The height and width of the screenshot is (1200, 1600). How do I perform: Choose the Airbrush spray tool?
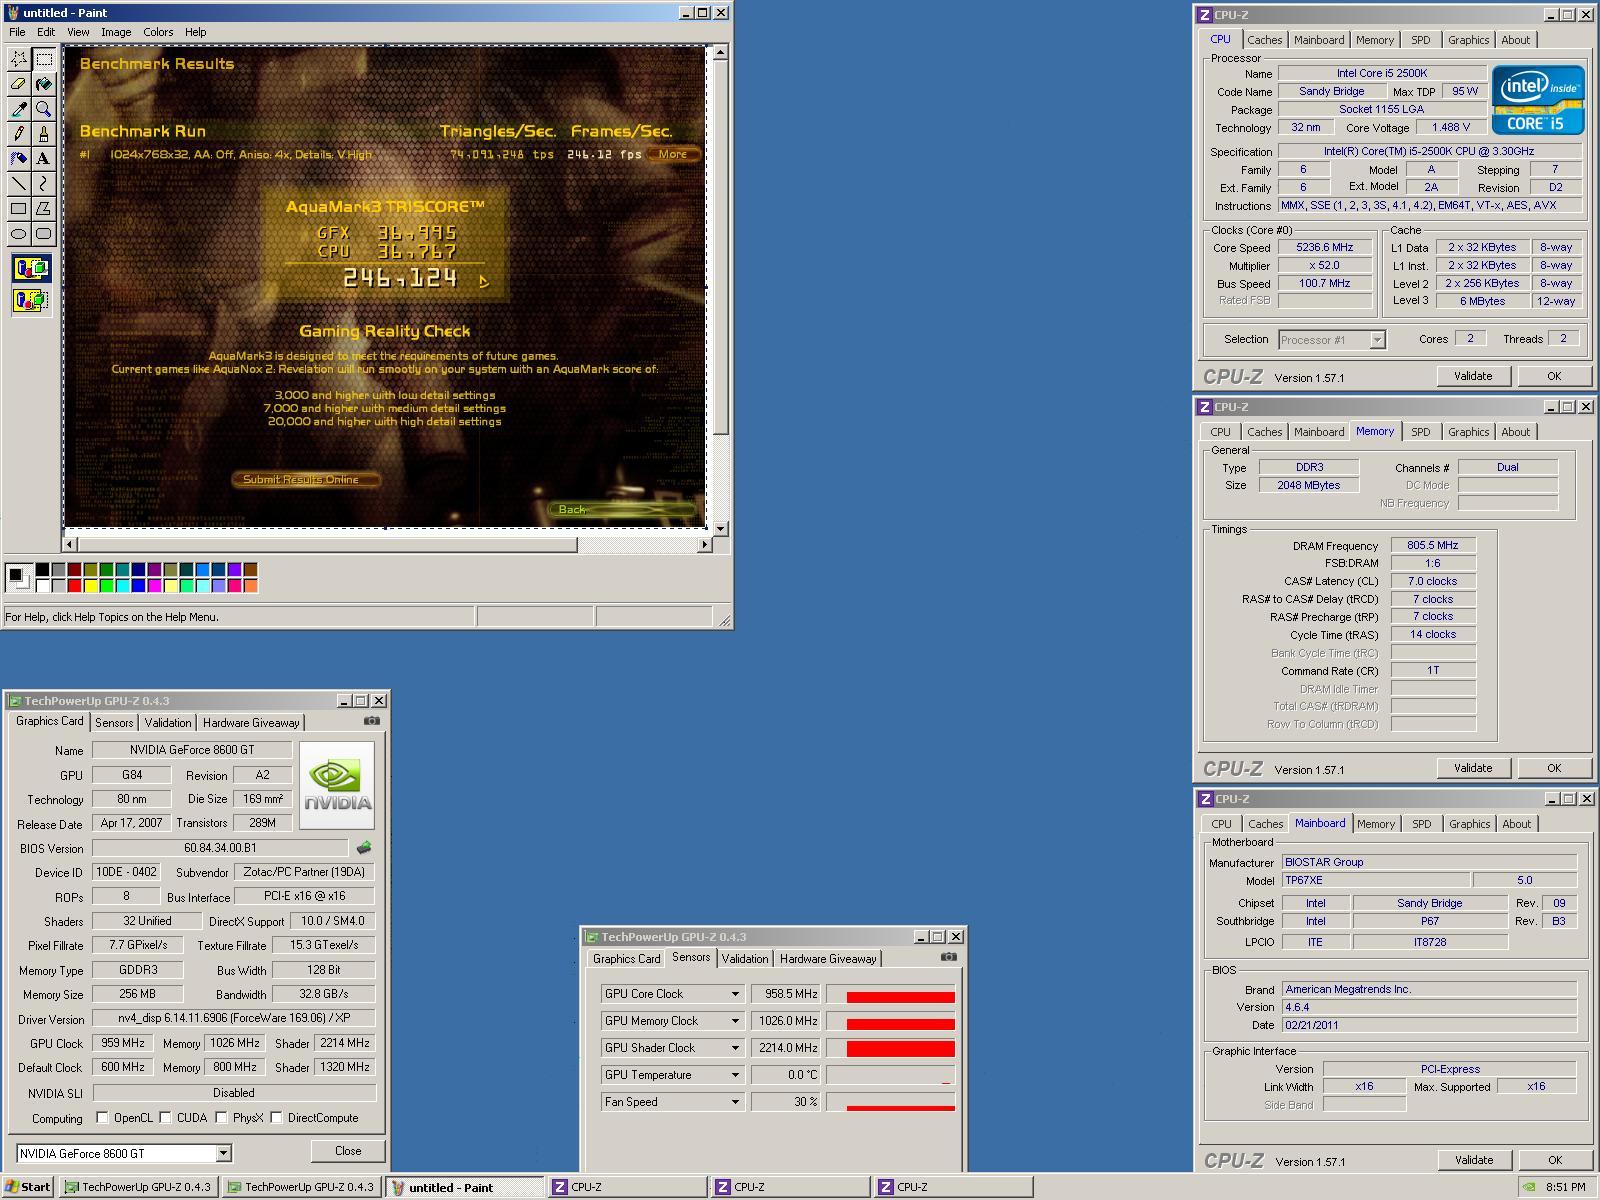[18, 159]
